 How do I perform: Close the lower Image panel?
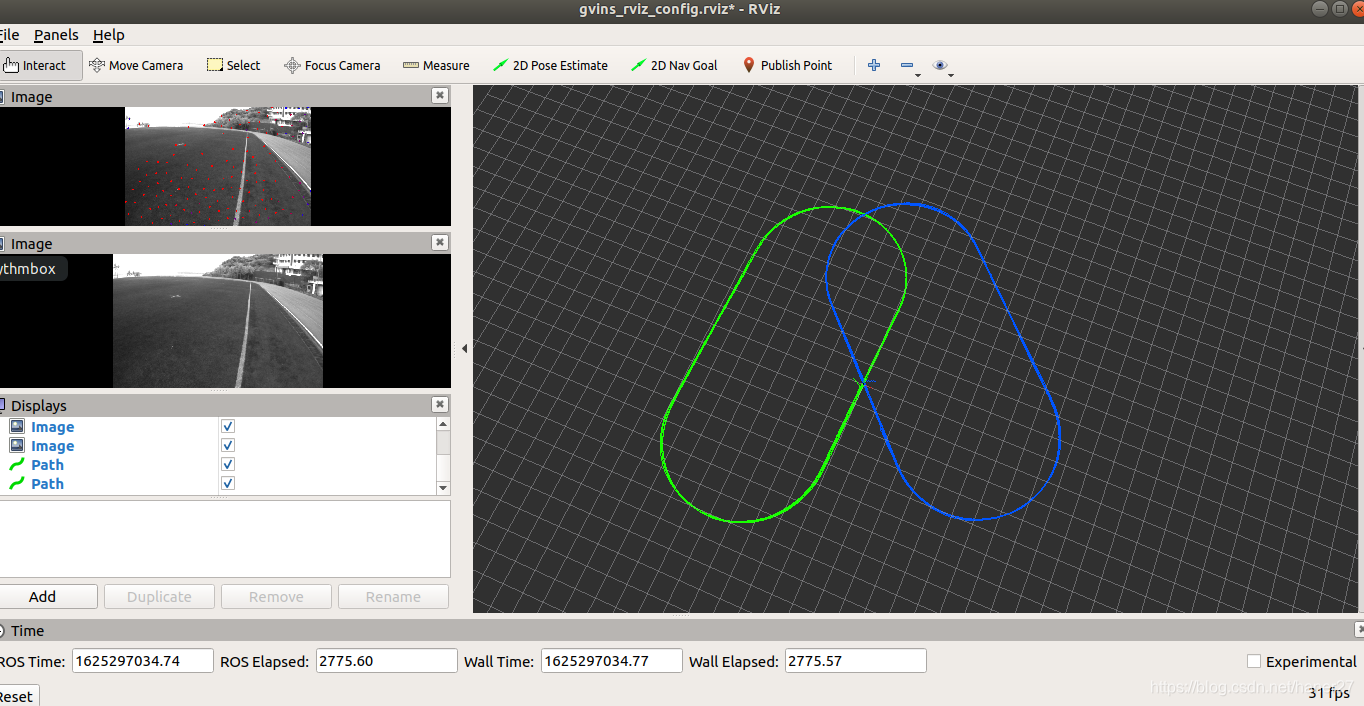coord(440,243)
